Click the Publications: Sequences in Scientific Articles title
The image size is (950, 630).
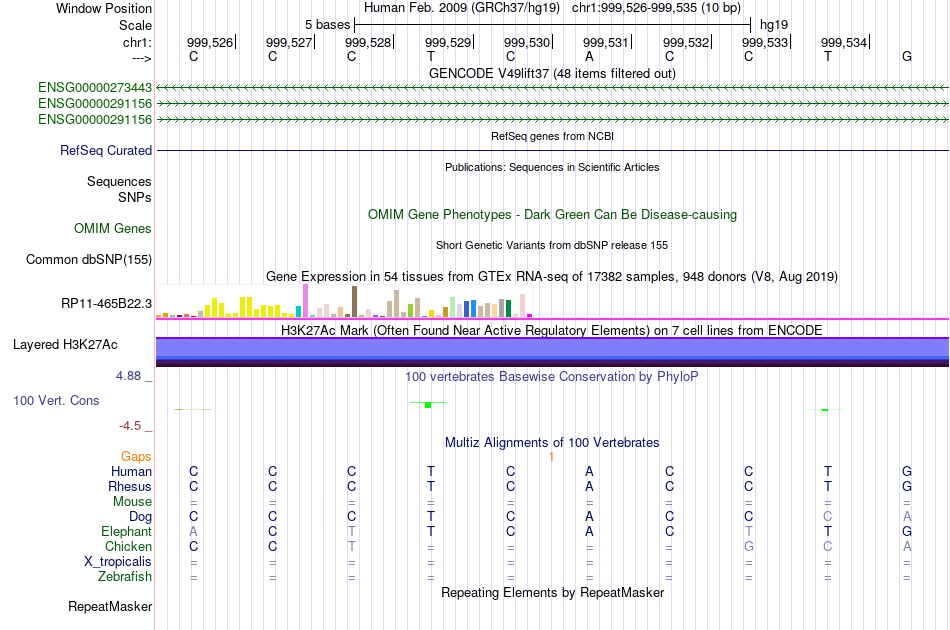[552, 167]
